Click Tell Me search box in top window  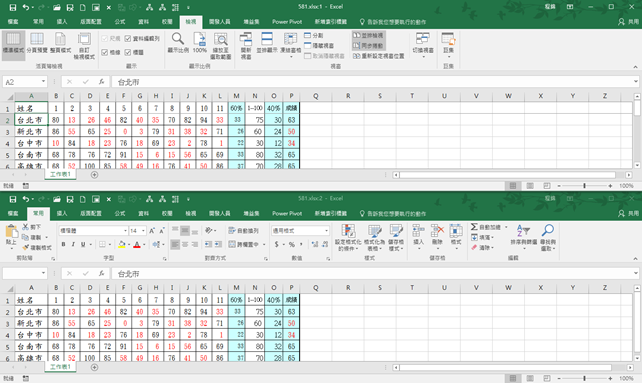393,22
